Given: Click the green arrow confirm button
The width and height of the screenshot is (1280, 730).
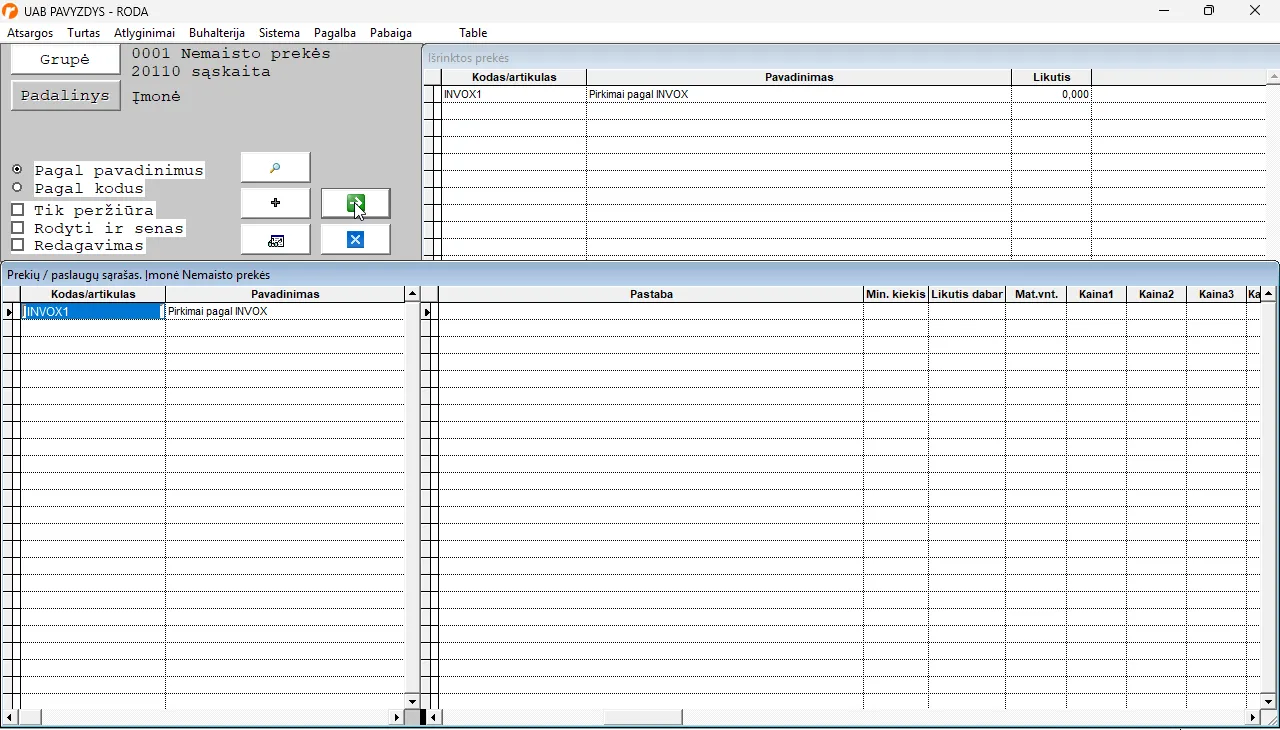Looking at the screenshot, I should [x=356, y=203].
